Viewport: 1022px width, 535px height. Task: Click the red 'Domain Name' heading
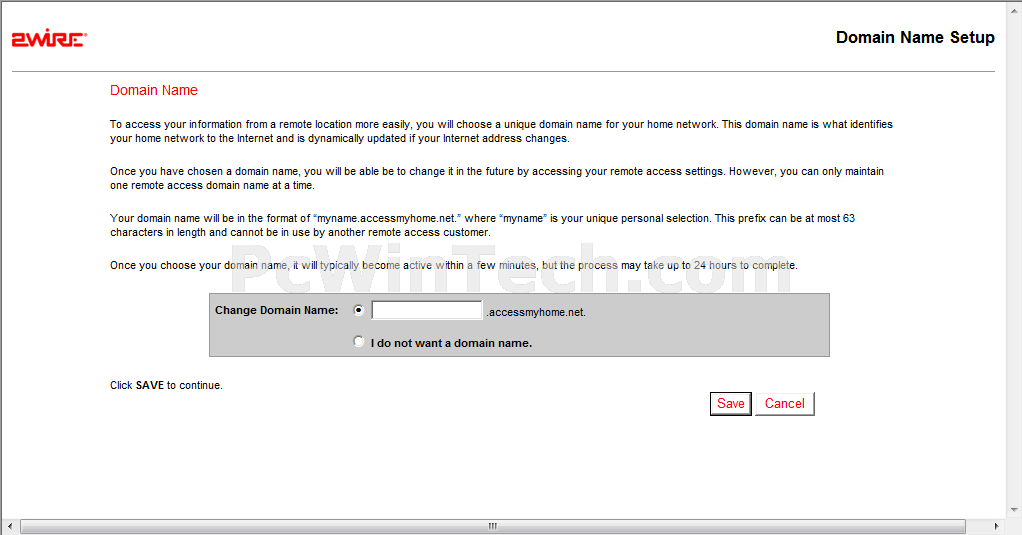coord(154,91)
